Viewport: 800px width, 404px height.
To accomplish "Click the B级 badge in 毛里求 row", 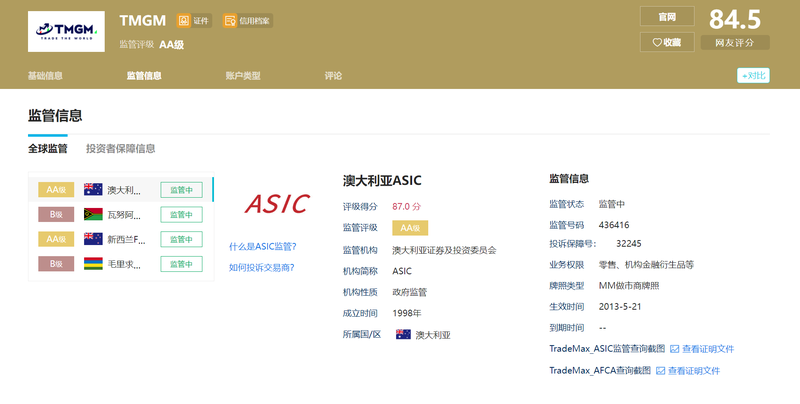I will (56, 264).
